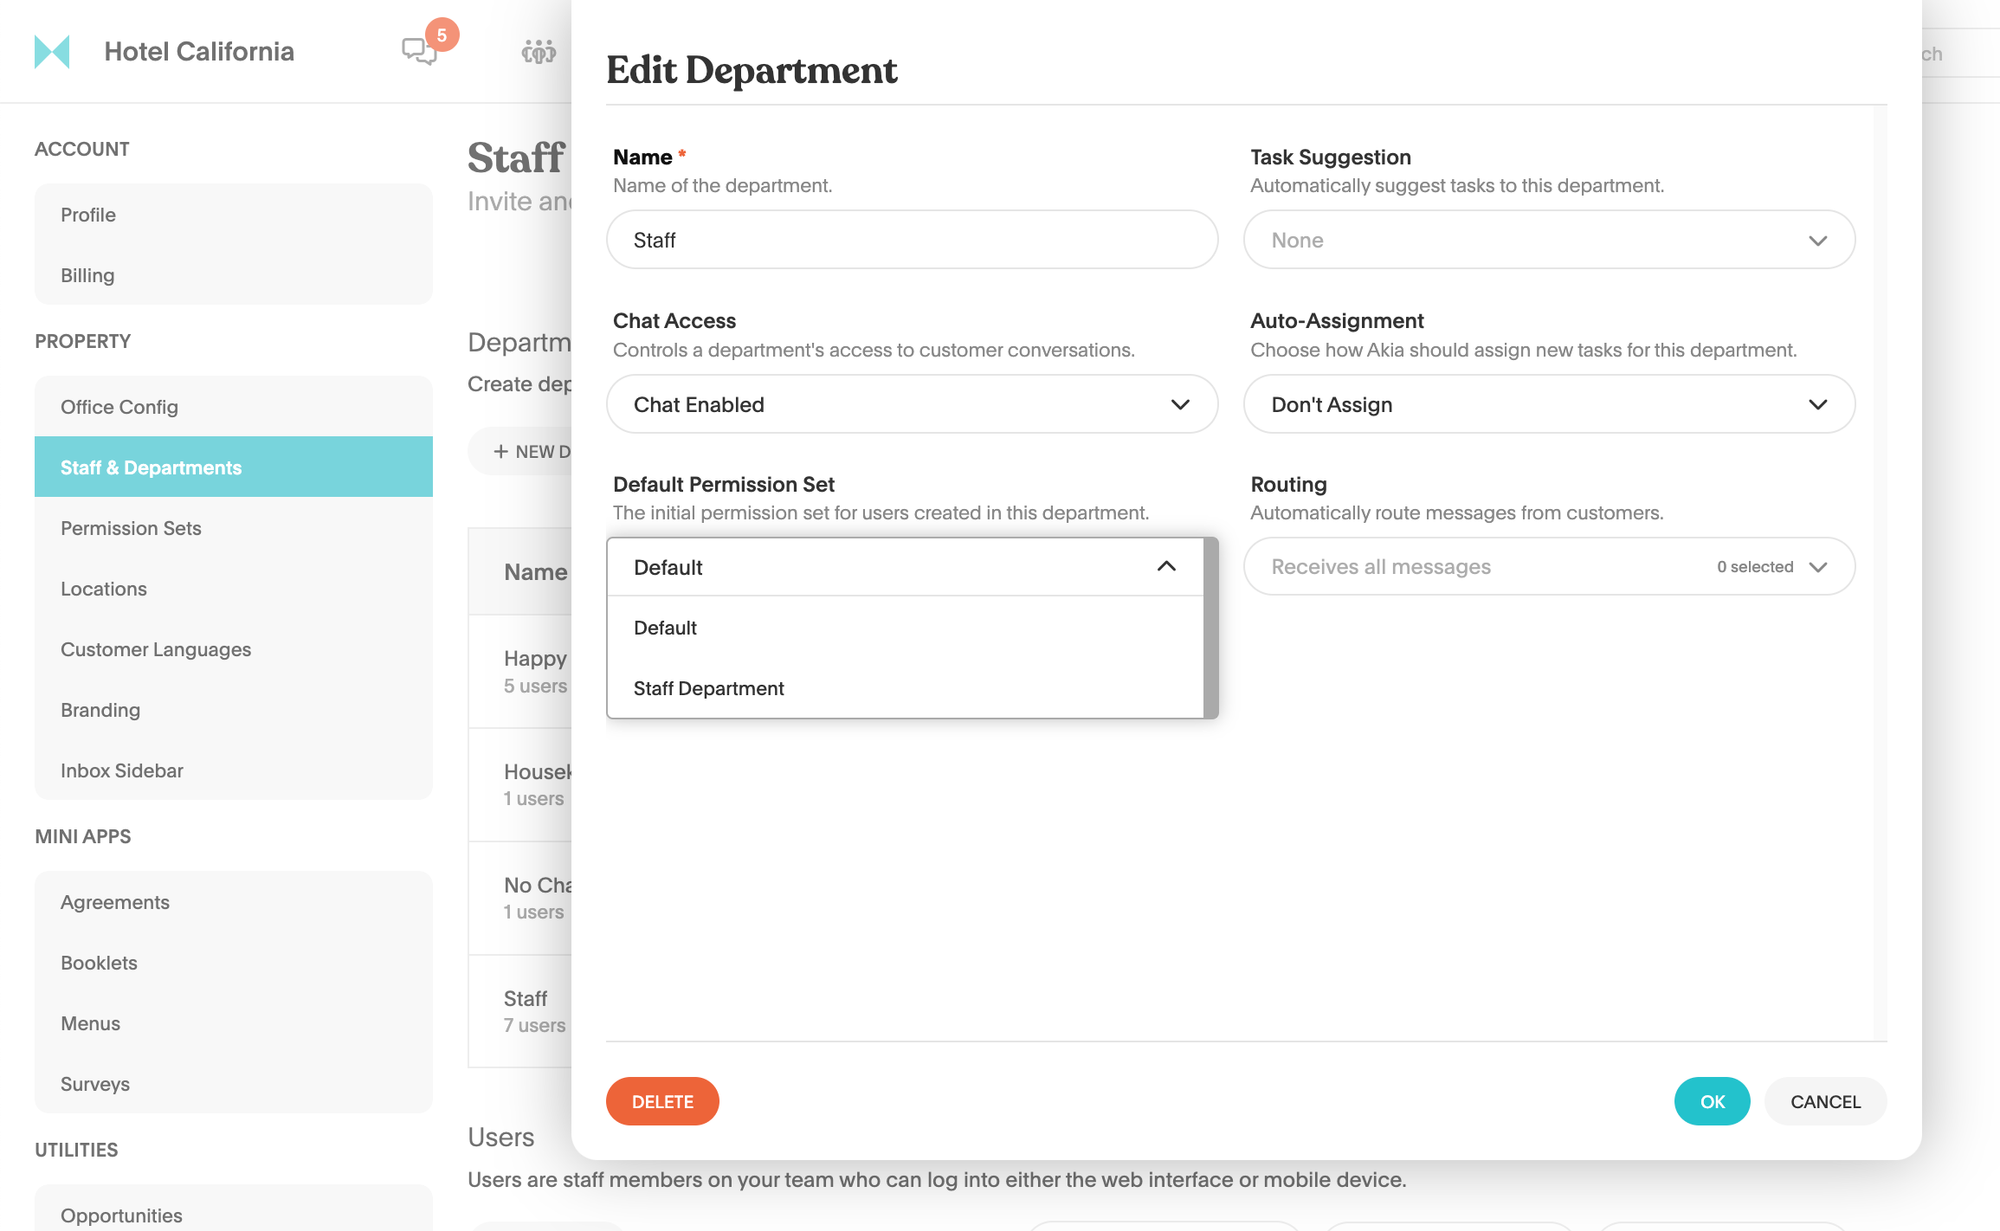This screenshot has height=1231, width=2000.
Task: Expand the Auto-Assignment dropdown
Action: coord(1550,403)
